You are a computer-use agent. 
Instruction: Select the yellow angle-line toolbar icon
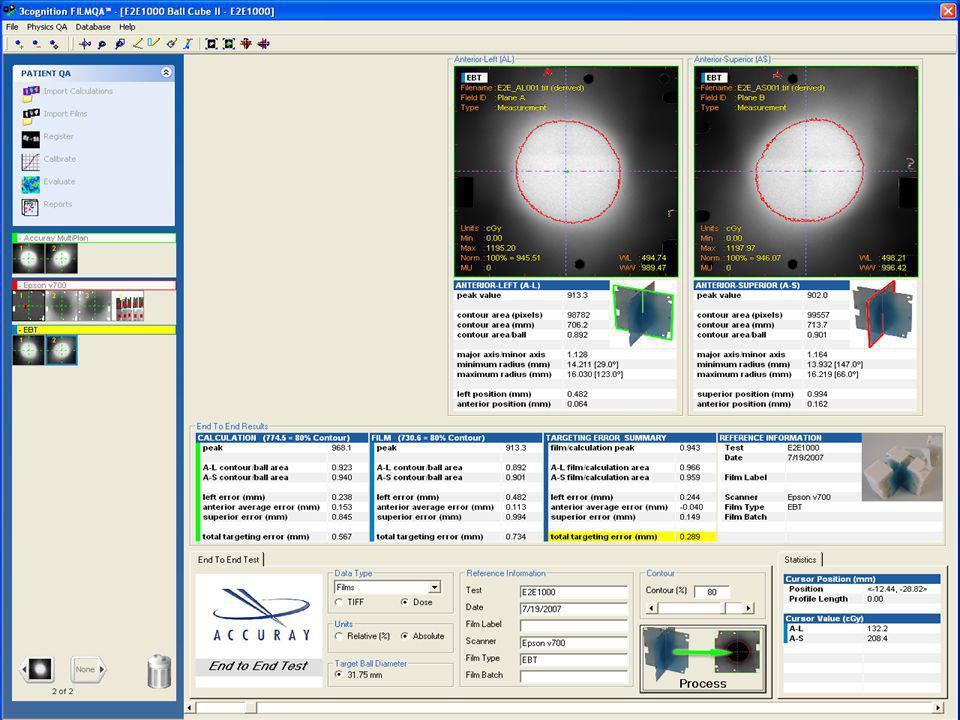[x=137, y=43]
